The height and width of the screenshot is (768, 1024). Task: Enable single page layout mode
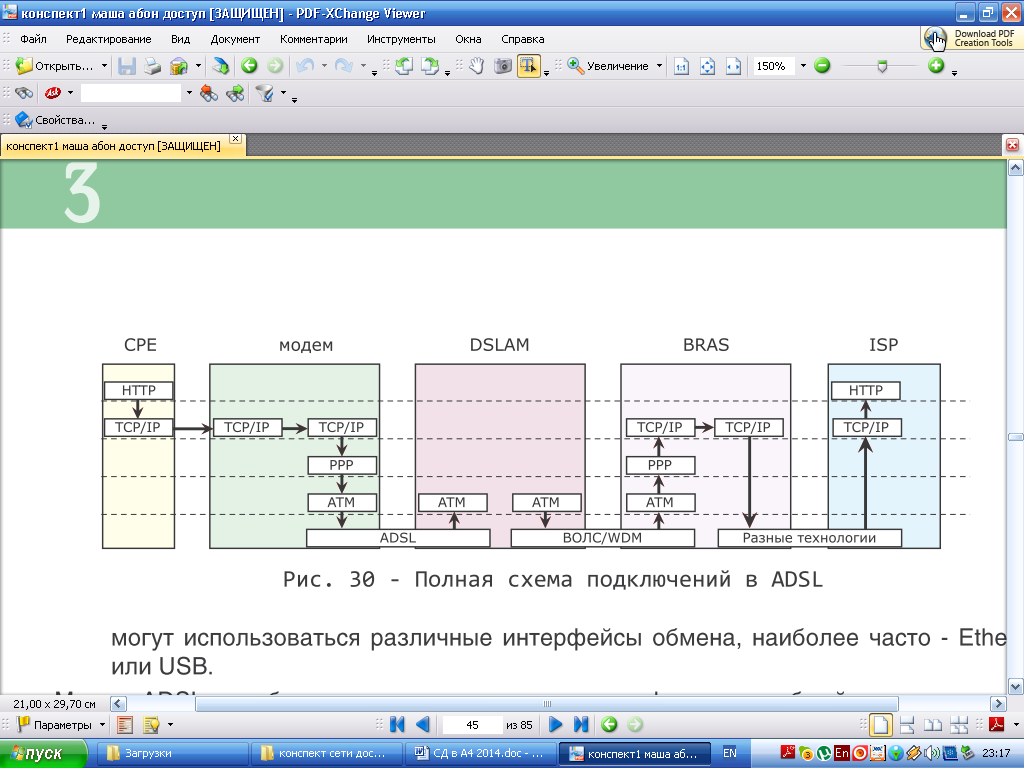tap(880, 725)
